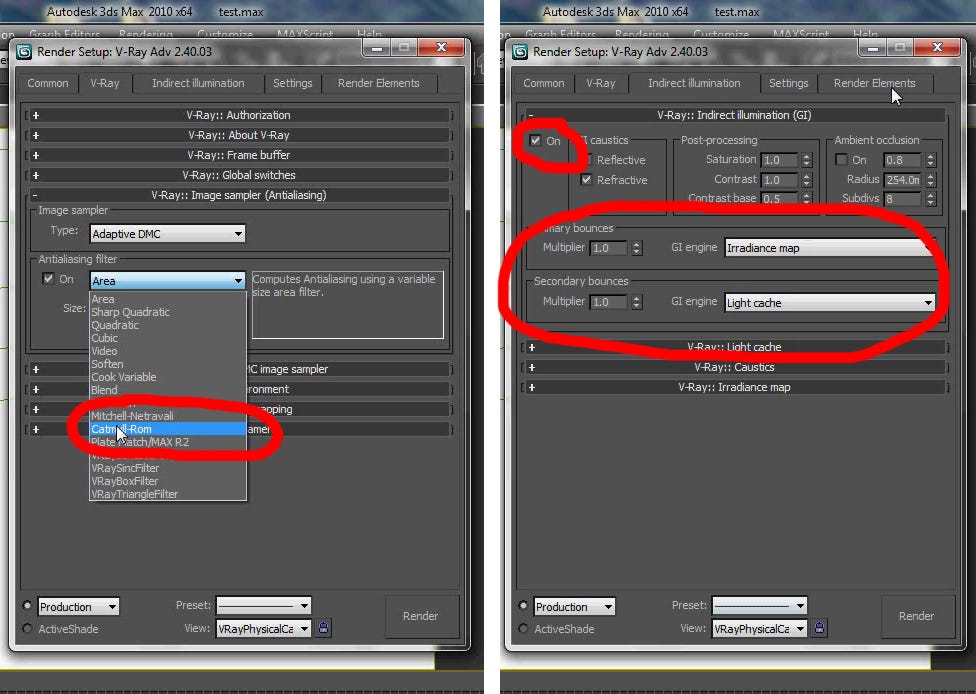
Task: Expand the V-Ray:: Light cache rollout
Action: pos(734,347)
